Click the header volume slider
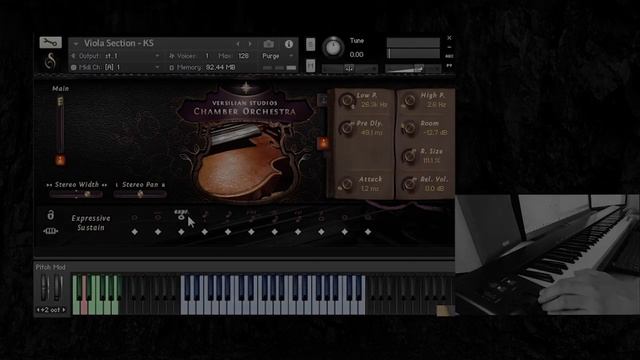The image size is (640, 360). tap(413, 69)
